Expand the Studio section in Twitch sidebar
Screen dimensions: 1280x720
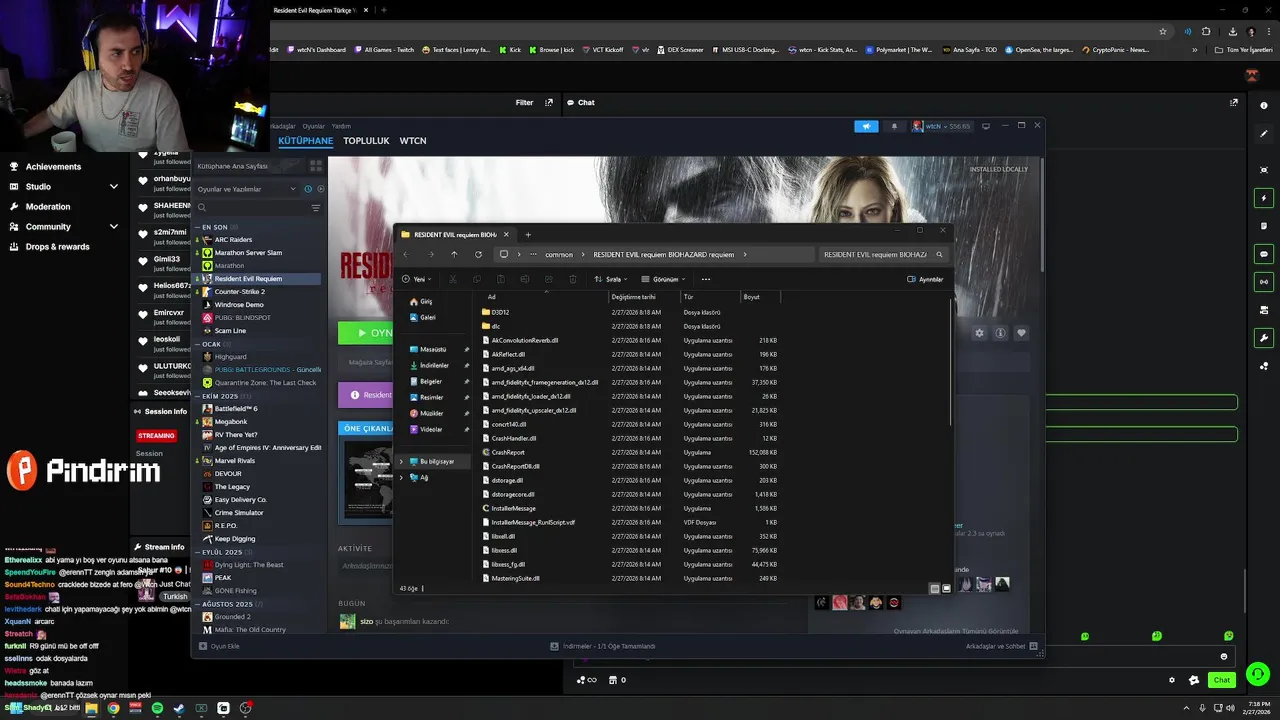(x=114, y=187)
